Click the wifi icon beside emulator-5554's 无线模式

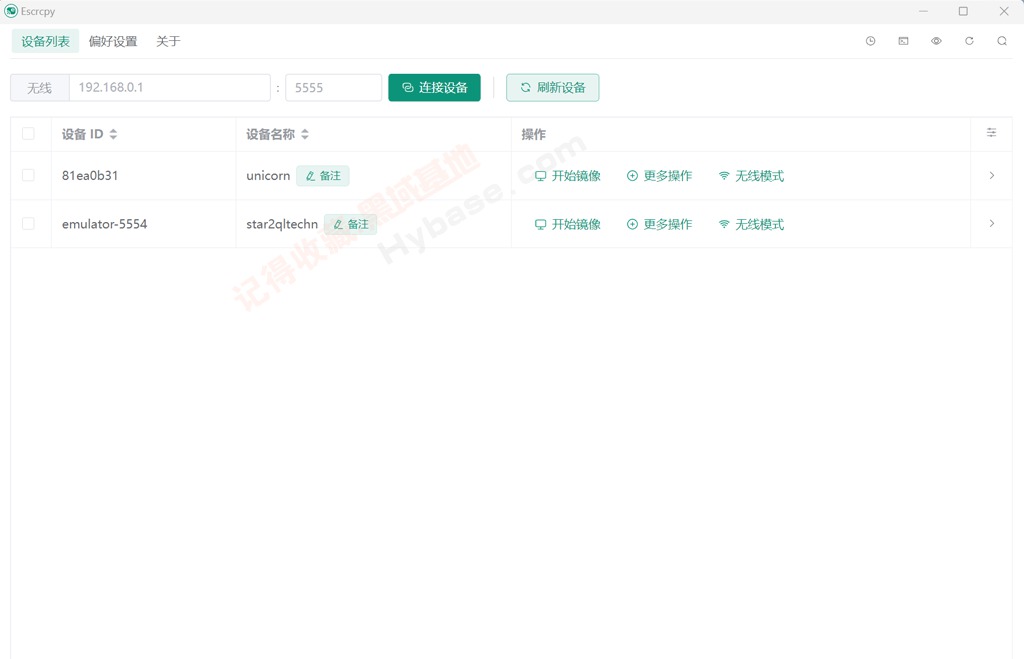coord(723,224)
